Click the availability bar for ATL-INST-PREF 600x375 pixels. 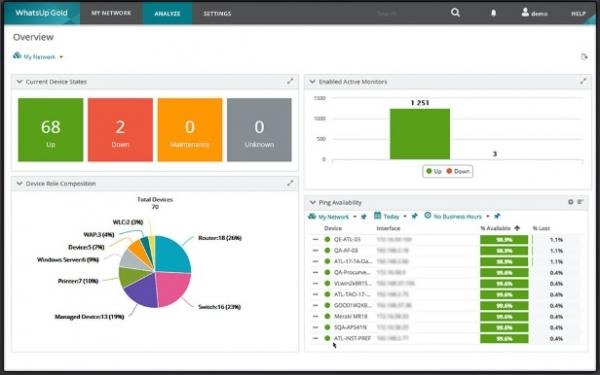coord(504,339)
